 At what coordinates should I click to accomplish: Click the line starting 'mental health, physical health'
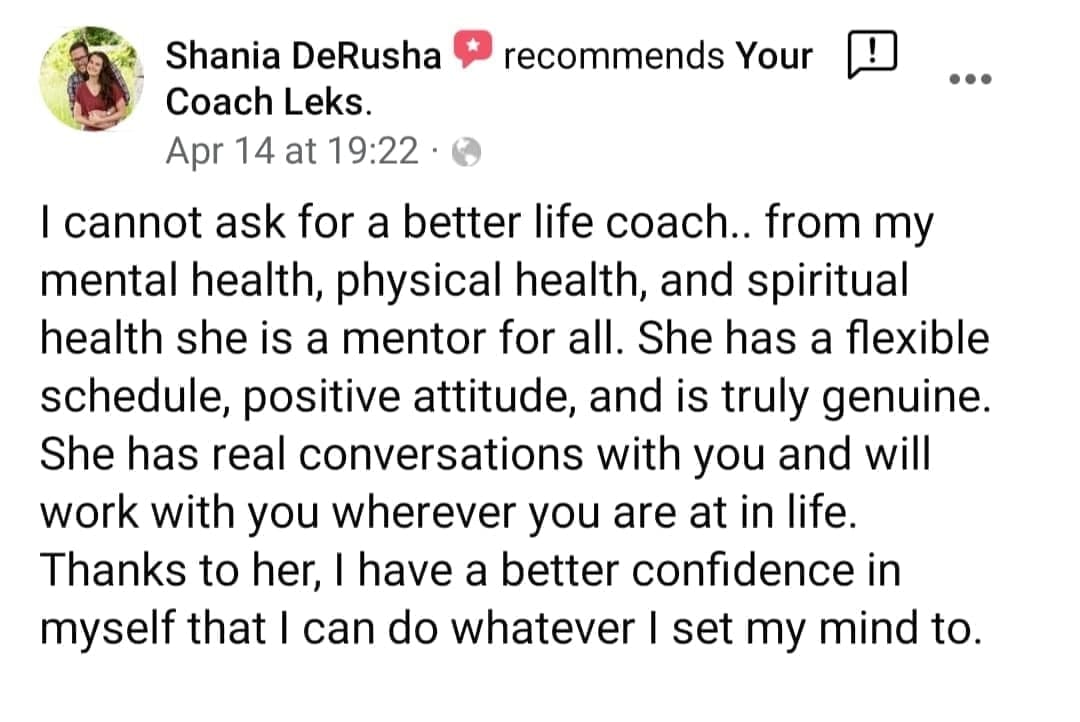474,282
